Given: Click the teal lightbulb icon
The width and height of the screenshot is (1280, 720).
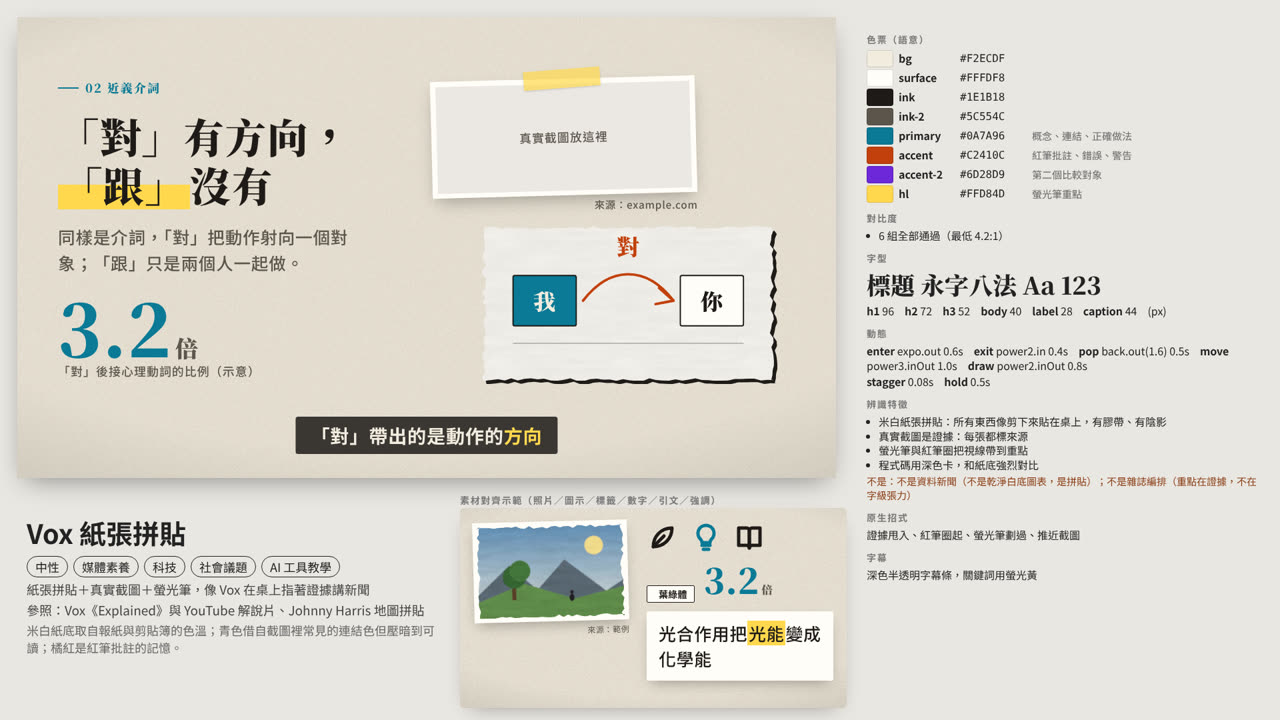Looking at the screenshot, I should (706, 537).
